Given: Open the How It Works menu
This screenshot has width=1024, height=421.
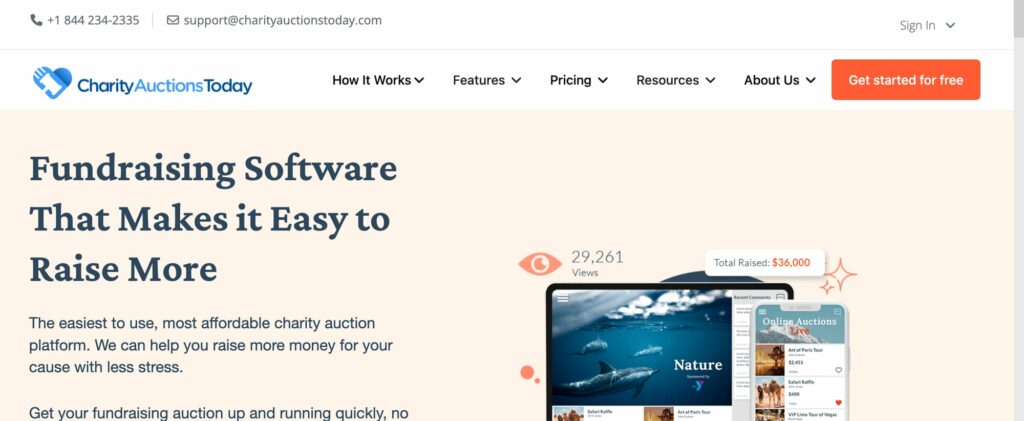Looking at the screenshot, I should click(378, 80).
